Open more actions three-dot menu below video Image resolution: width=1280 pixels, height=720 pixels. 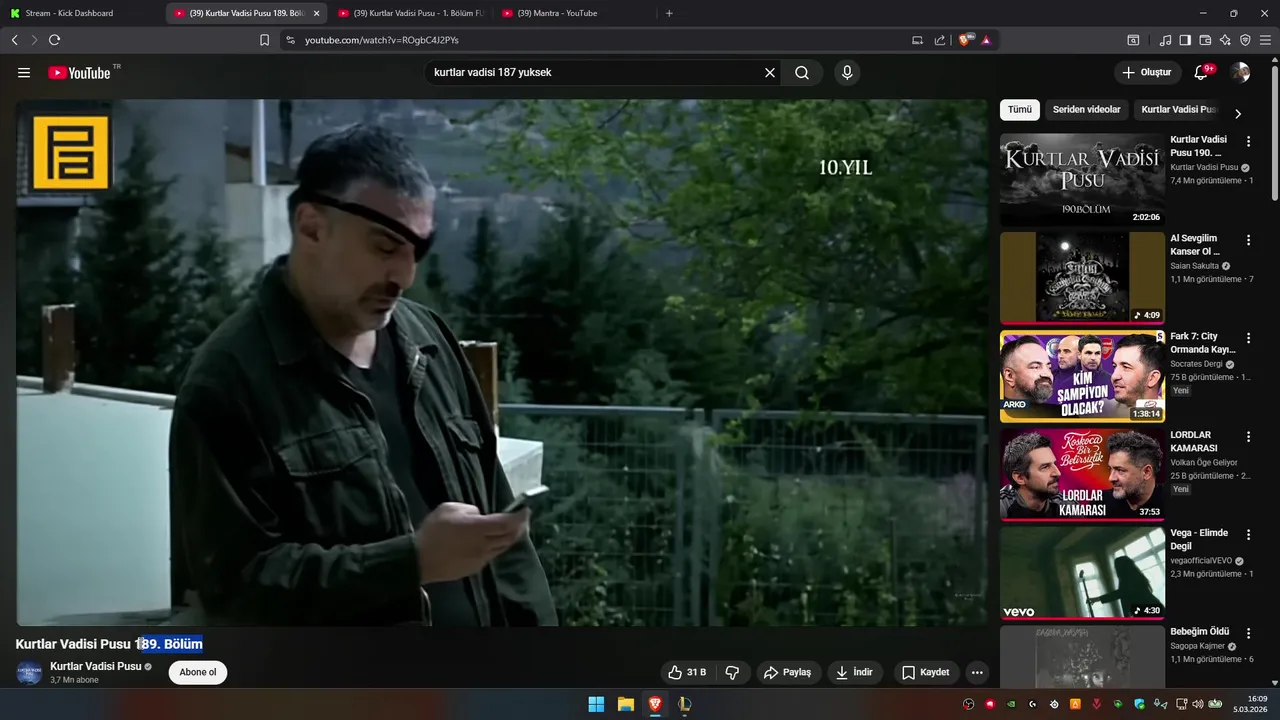tap(977, 673)
